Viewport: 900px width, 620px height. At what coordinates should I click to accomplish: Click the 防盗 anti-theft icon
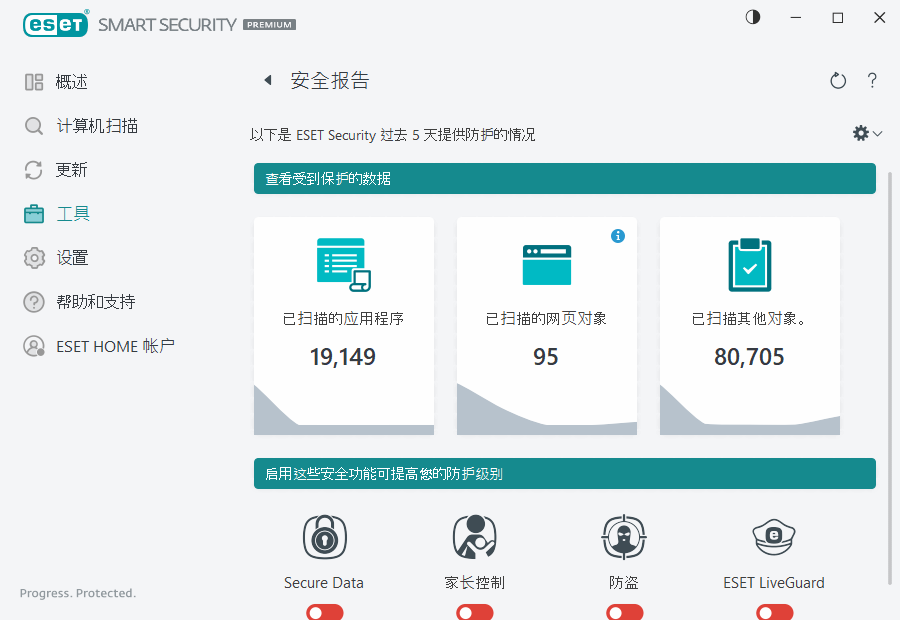click(623, 537)
